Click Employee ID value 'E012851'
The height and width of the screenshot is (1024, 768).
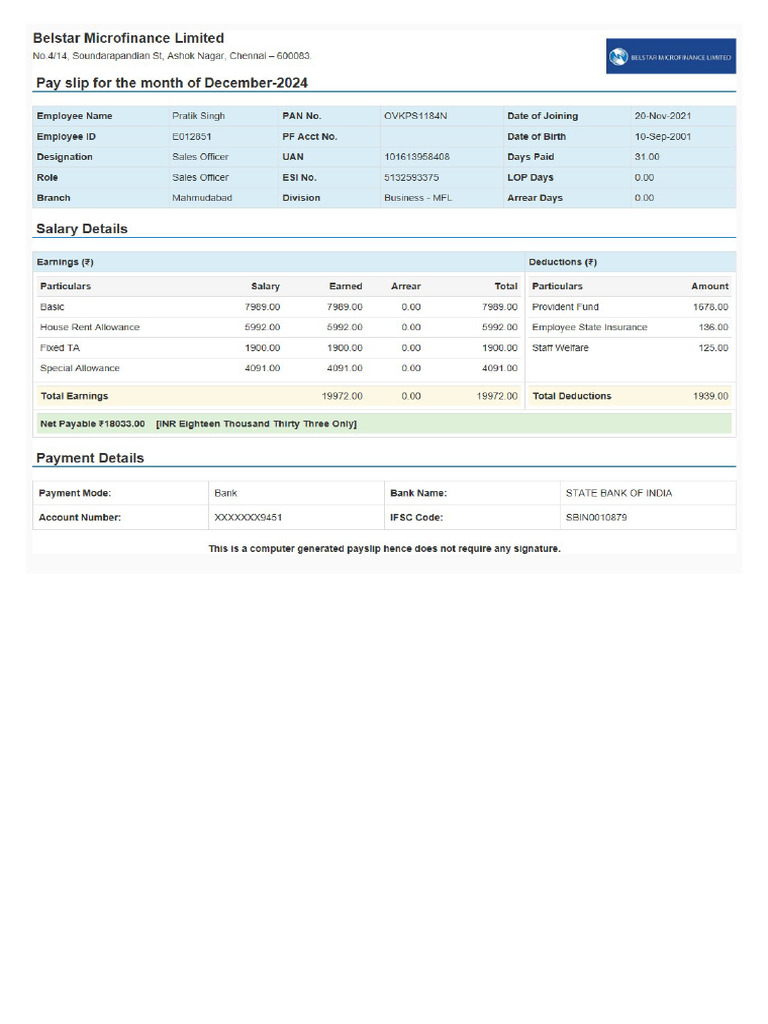[x=191, y=136]
